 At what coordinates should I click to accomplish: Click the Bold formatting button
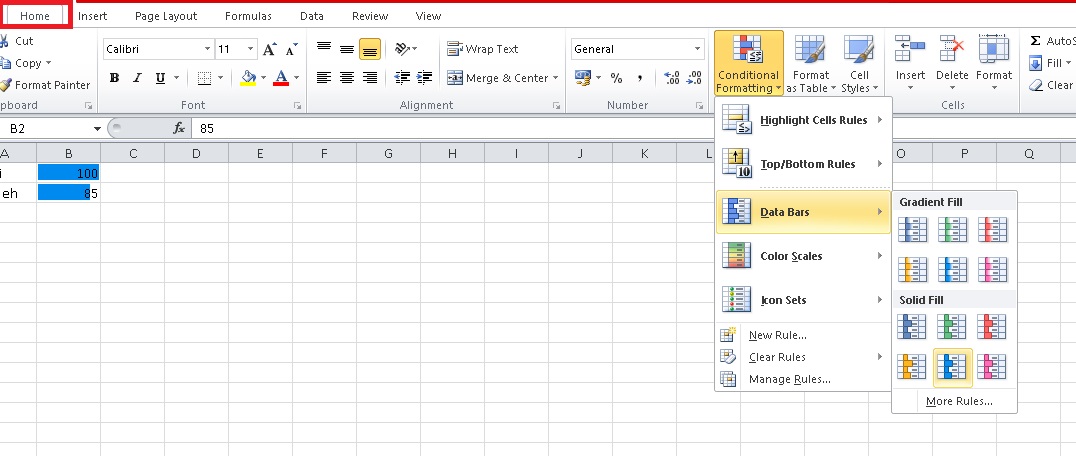(115, 78)
